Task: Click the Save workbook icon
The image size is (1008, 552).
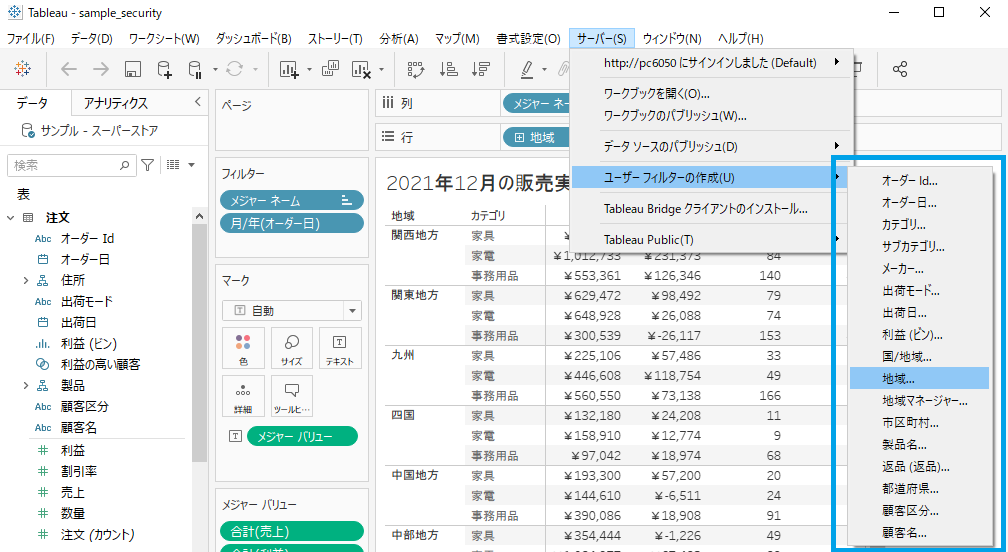Action: click(132, 69)
